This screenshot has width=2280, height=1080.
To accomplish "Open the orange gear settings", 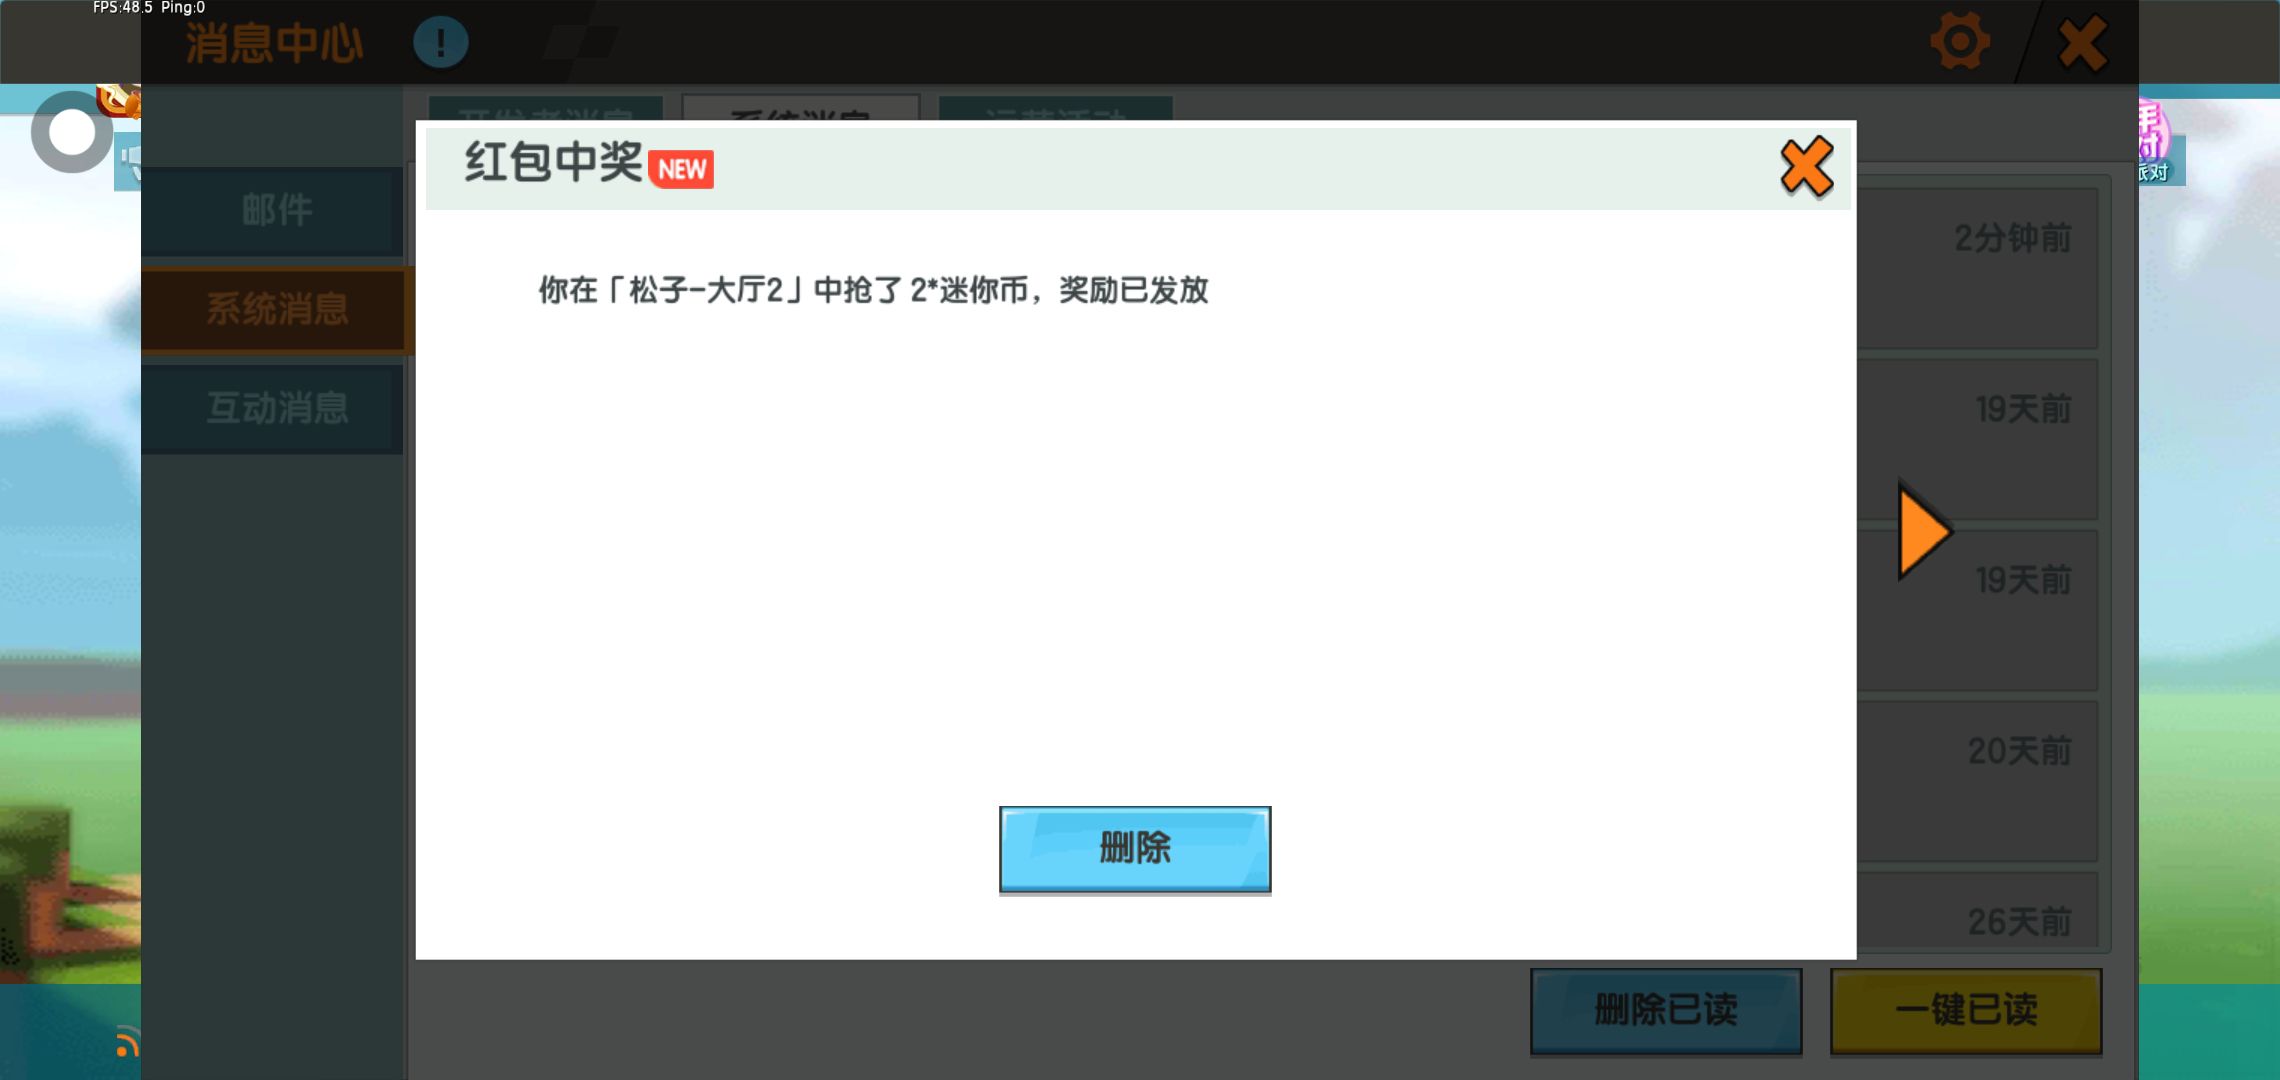I will point(1959,42).
